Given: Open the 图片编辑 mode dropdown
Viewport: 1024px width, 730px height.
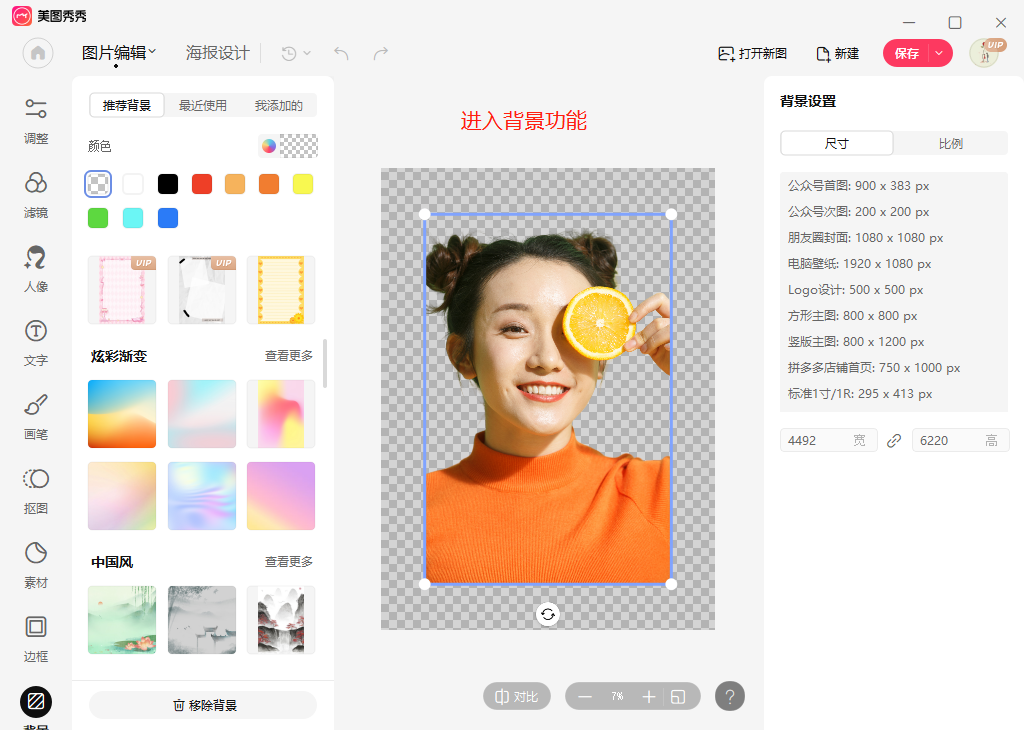Looking at the screenshot, I should point(120,53).
